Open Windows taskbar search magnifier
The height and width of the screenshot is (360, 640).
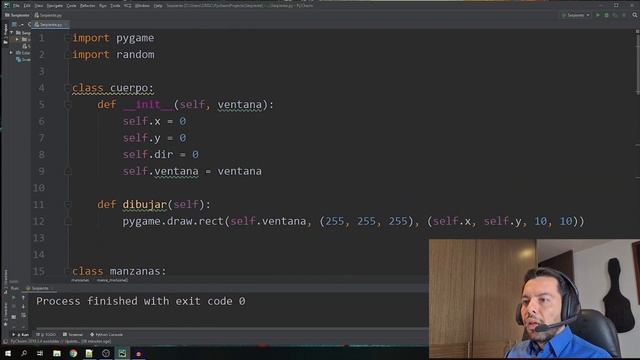[24, 353]
